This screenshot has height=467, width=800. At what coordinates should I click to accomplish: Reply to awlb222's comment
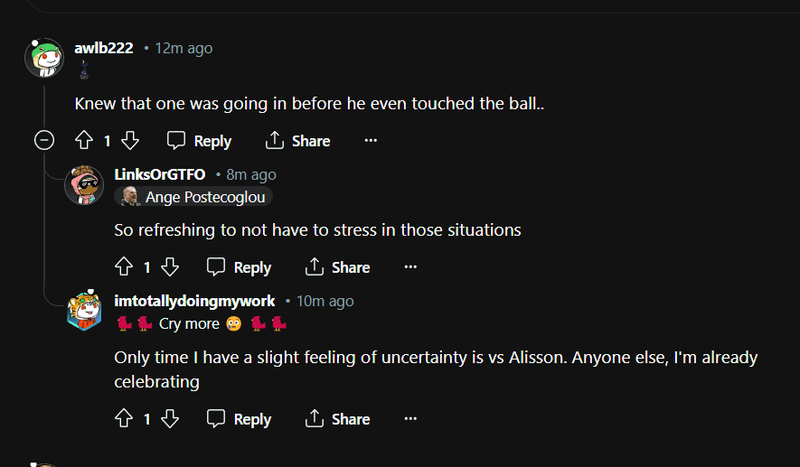199,141
